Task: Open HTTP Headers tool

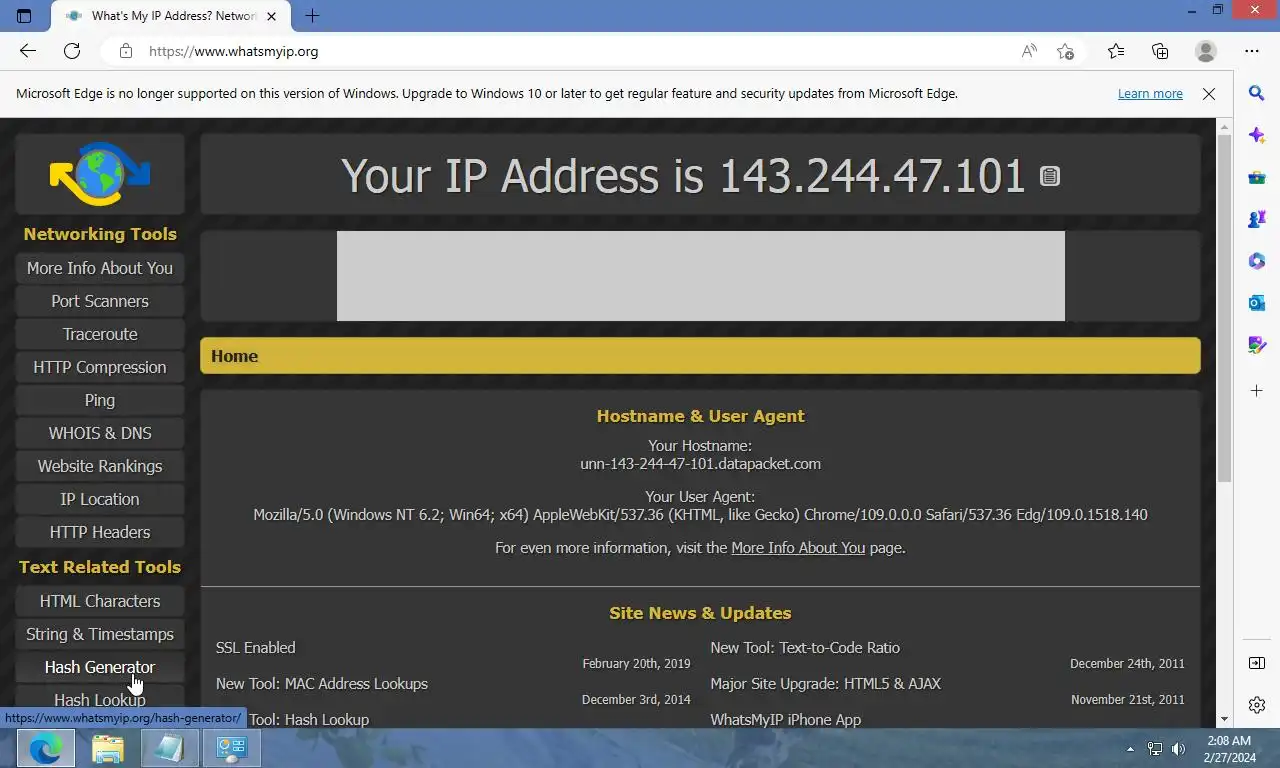Action: 100,532
